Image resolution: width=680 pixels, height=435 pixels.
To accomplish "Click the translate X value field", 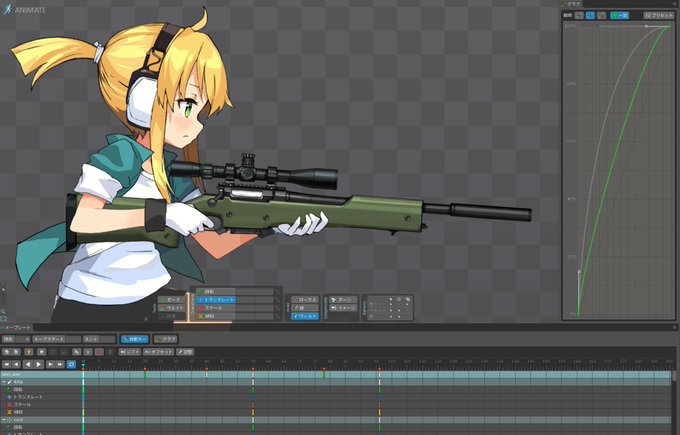I will pos(245,300).
